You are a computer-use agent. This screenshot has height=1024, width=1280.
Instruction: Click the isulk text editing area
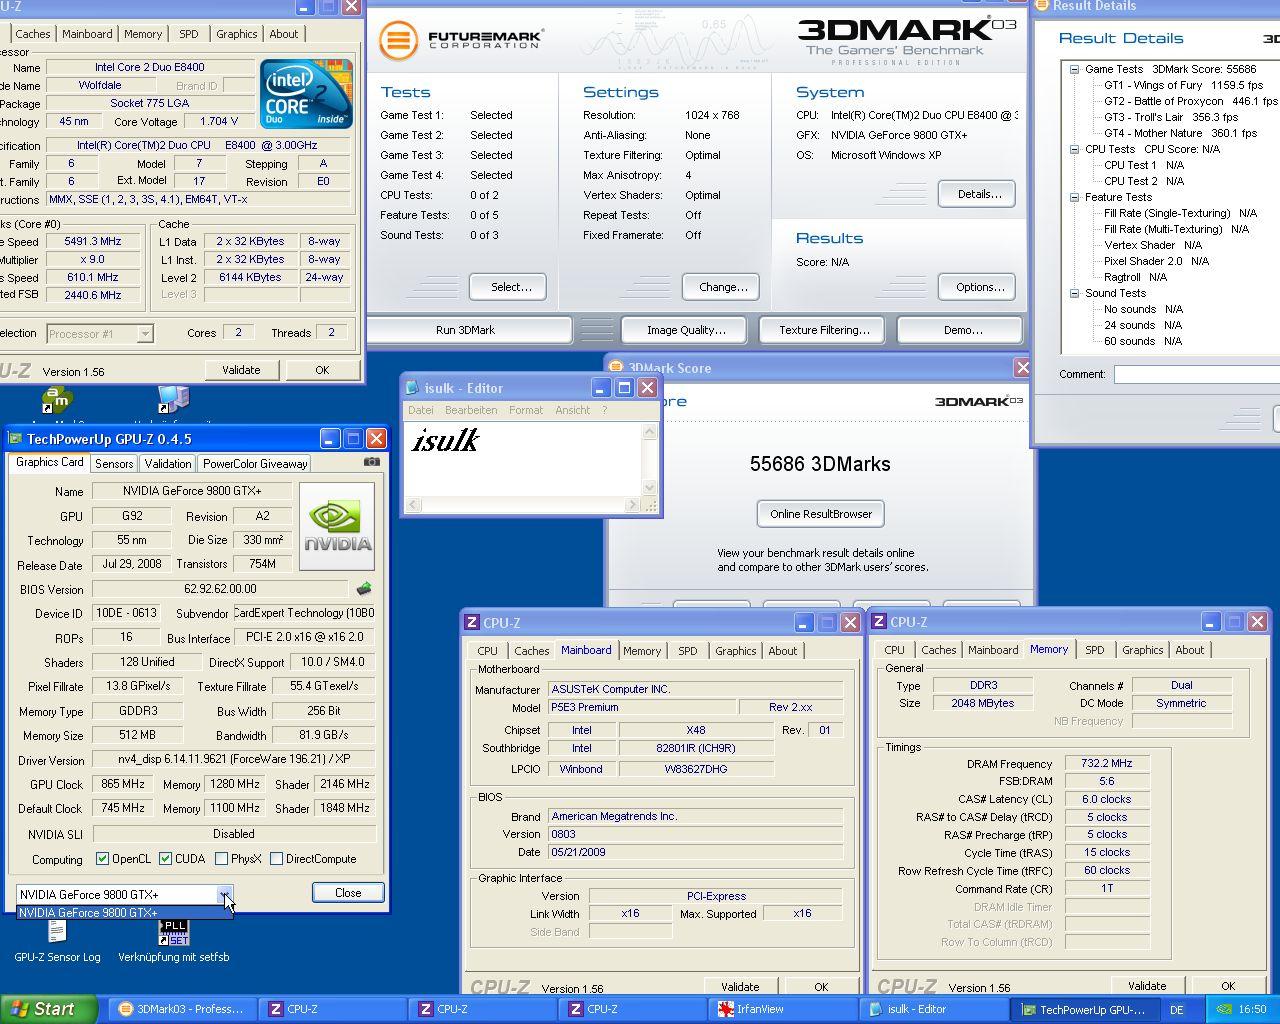click(523, 459)
